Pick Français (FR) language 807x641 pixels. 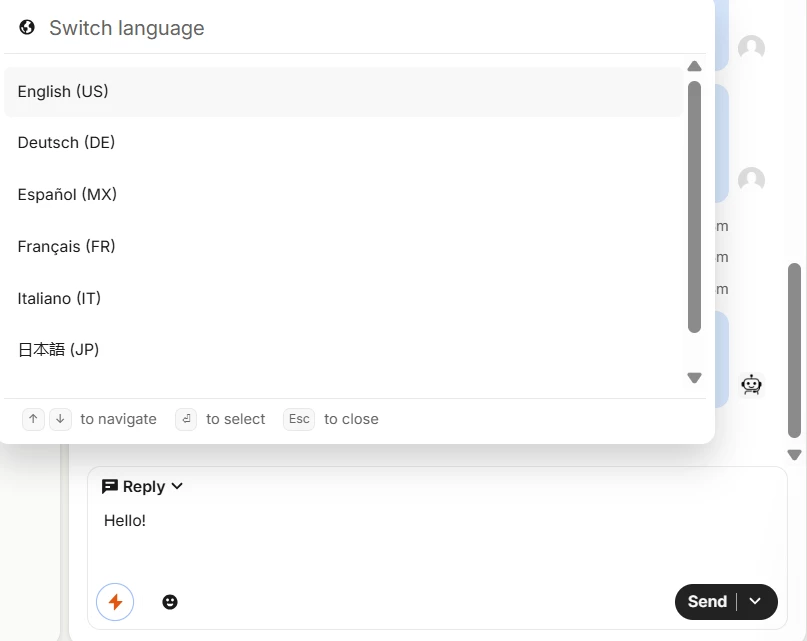[343, 247]
